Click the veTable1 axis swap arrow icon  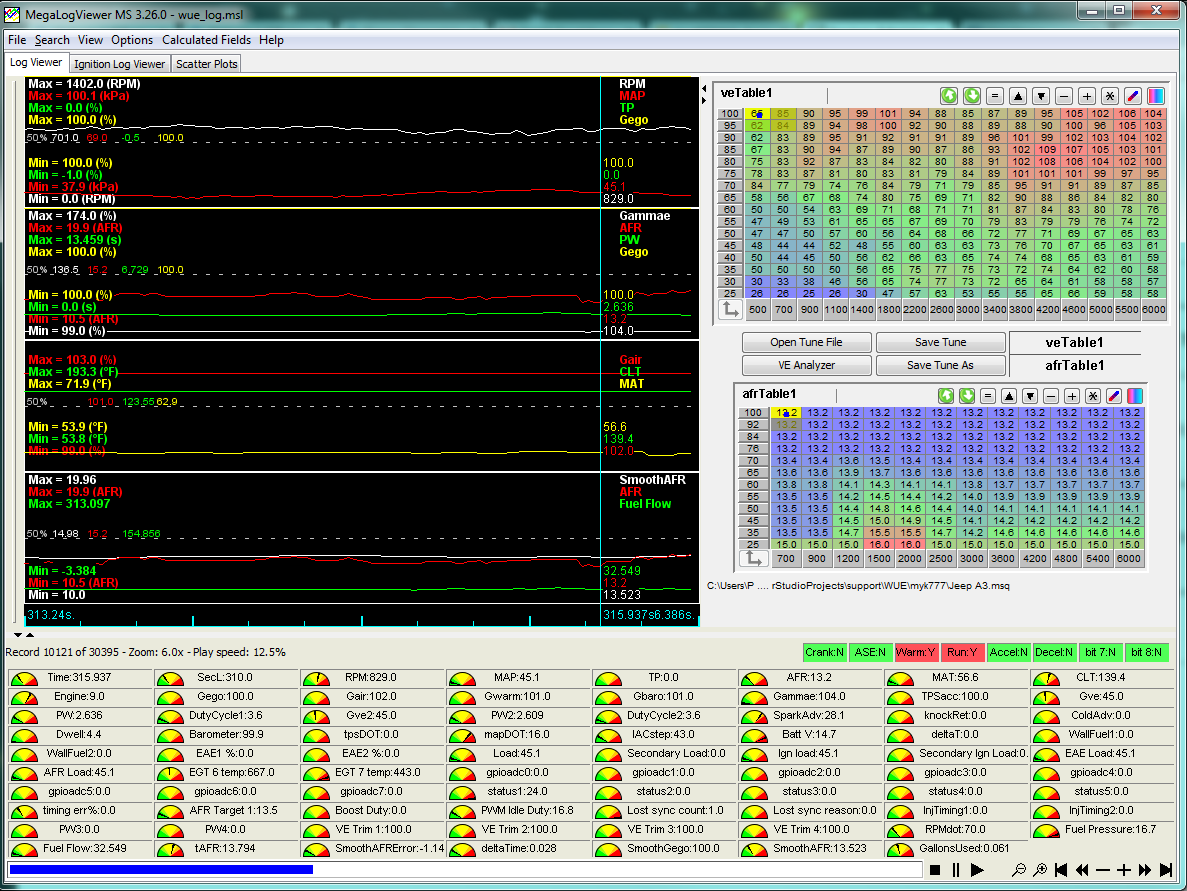click(x=730, y=309)
